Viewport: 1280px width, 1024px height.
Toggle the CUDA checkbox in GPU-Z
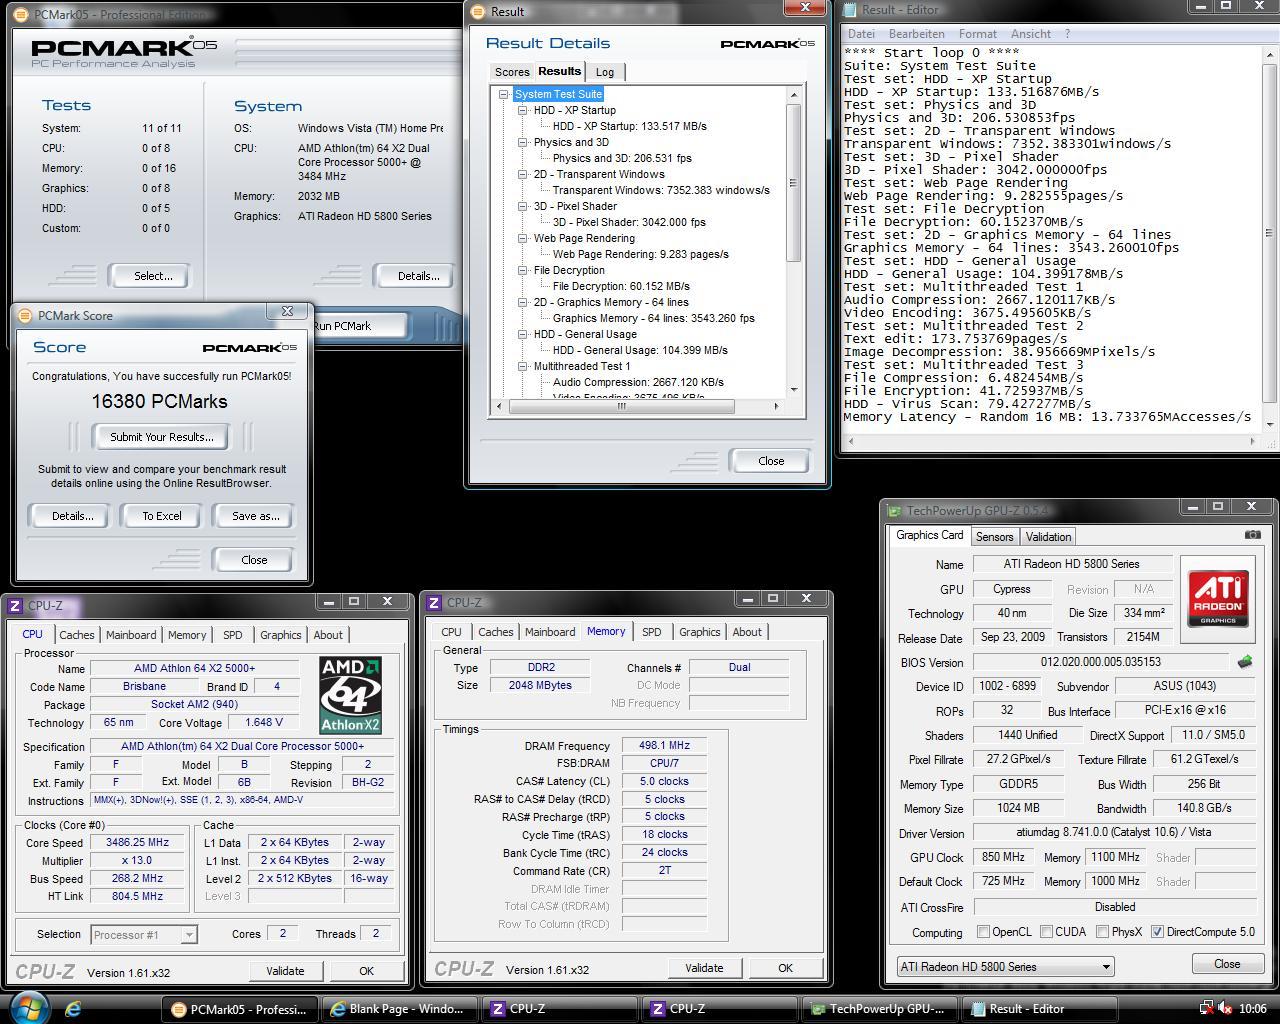click(x=1045, y=932)
